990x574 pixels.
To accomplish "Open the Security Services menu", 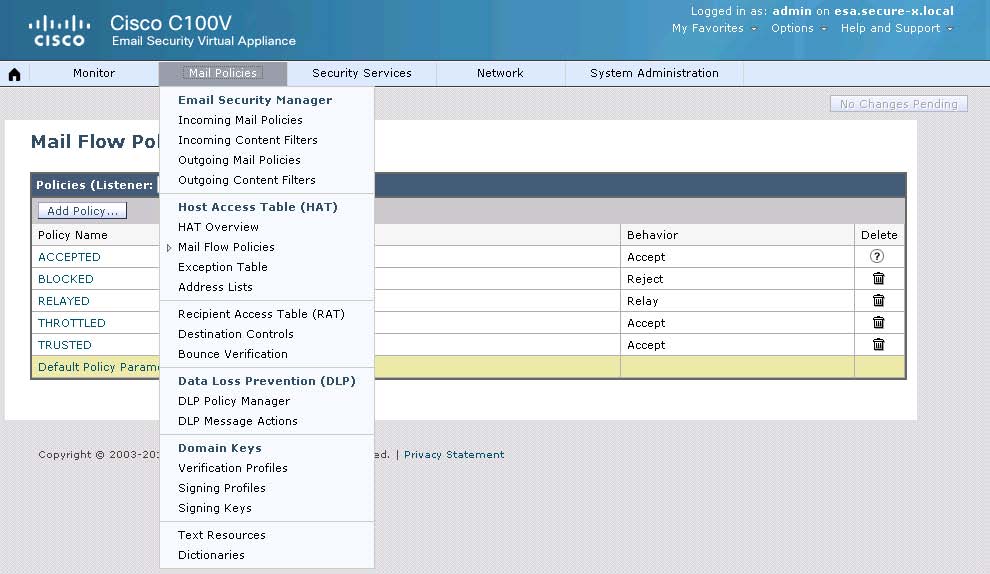I will [x=362, y=73].
